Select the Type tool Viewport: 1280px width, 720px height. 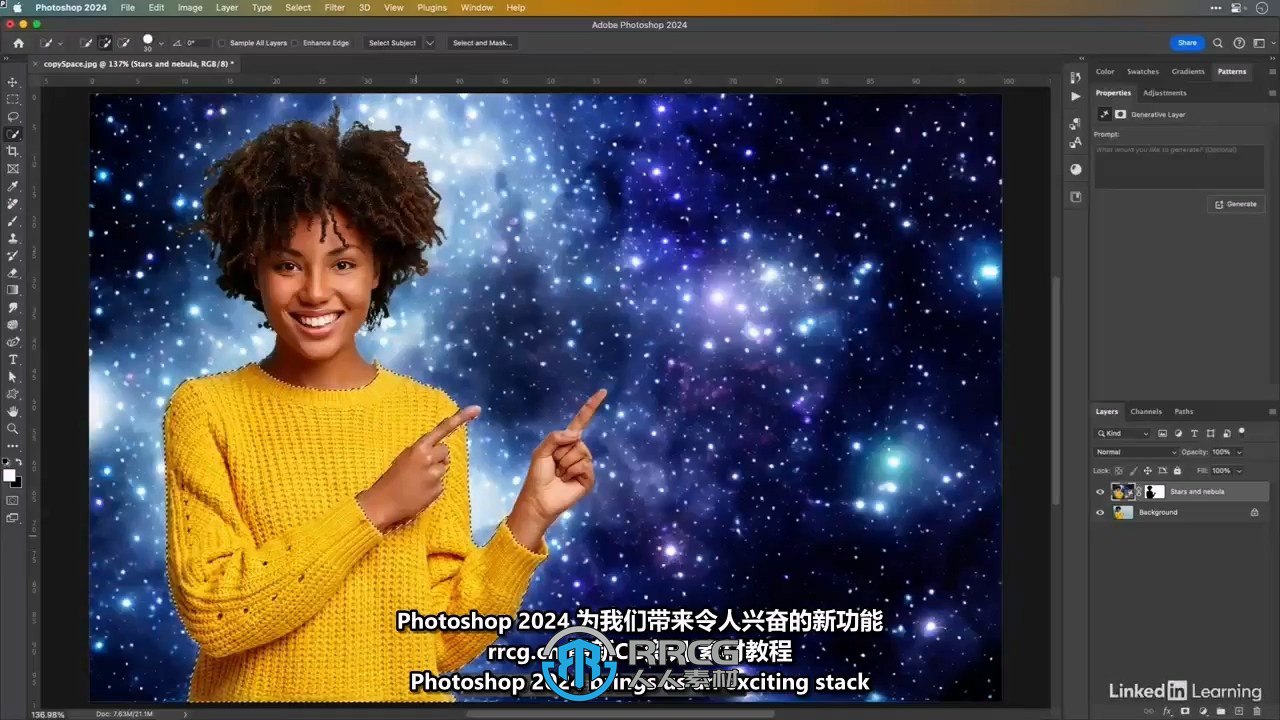tap(13, 359)
